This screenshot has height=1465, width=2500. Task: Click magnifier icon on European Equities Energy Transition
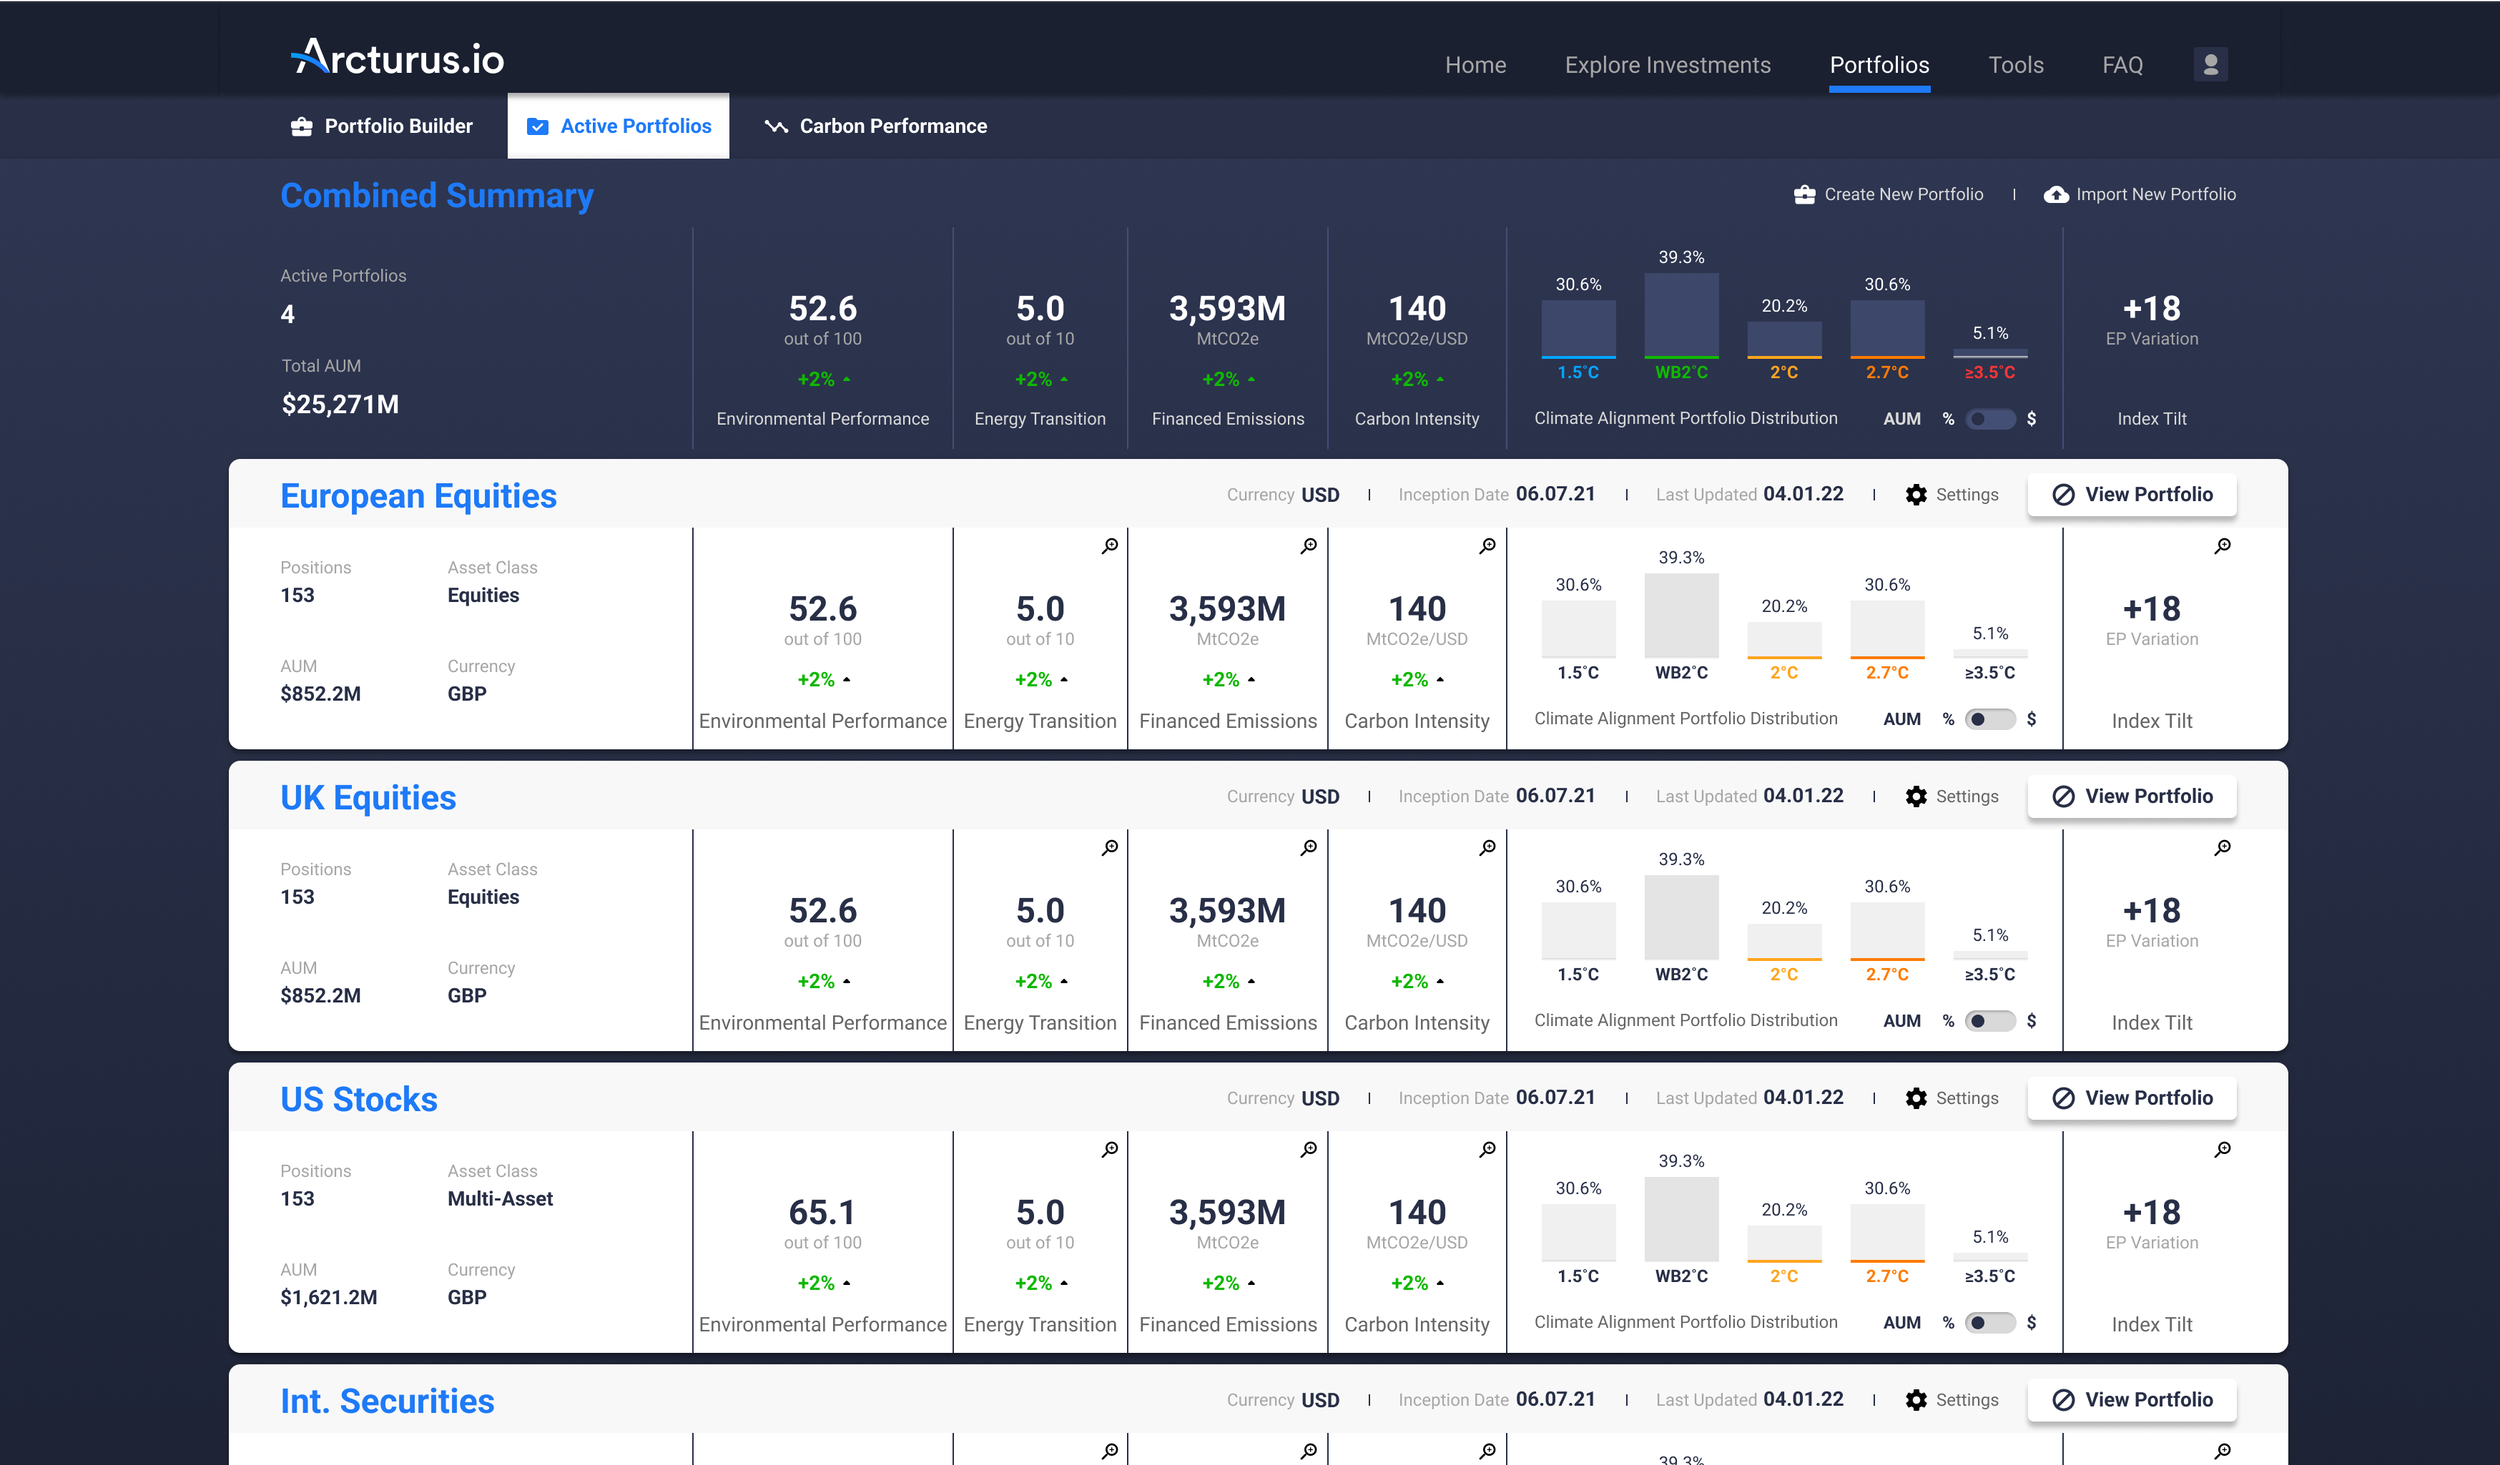(1110, 546)
